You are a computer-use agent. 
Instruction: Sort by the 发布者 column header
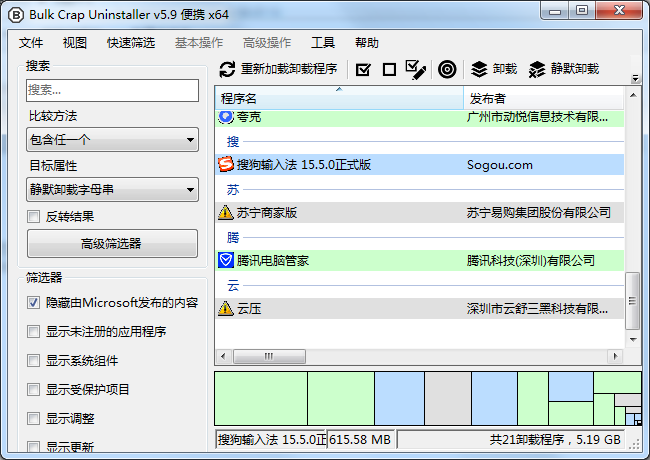(x=543, y=98)
